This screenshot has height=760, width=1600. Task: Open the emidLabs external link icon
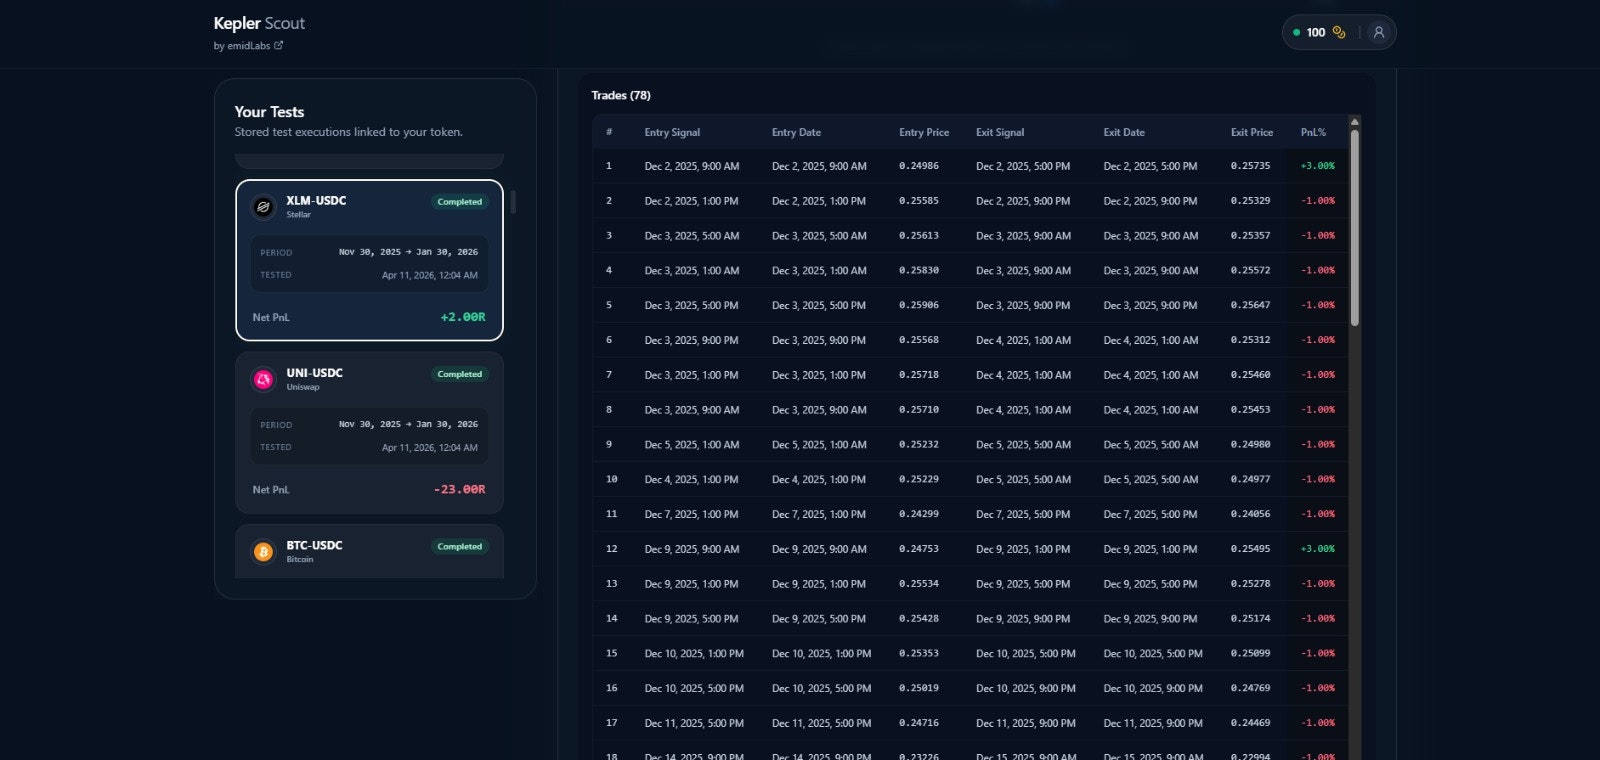(x=279, y=45)
